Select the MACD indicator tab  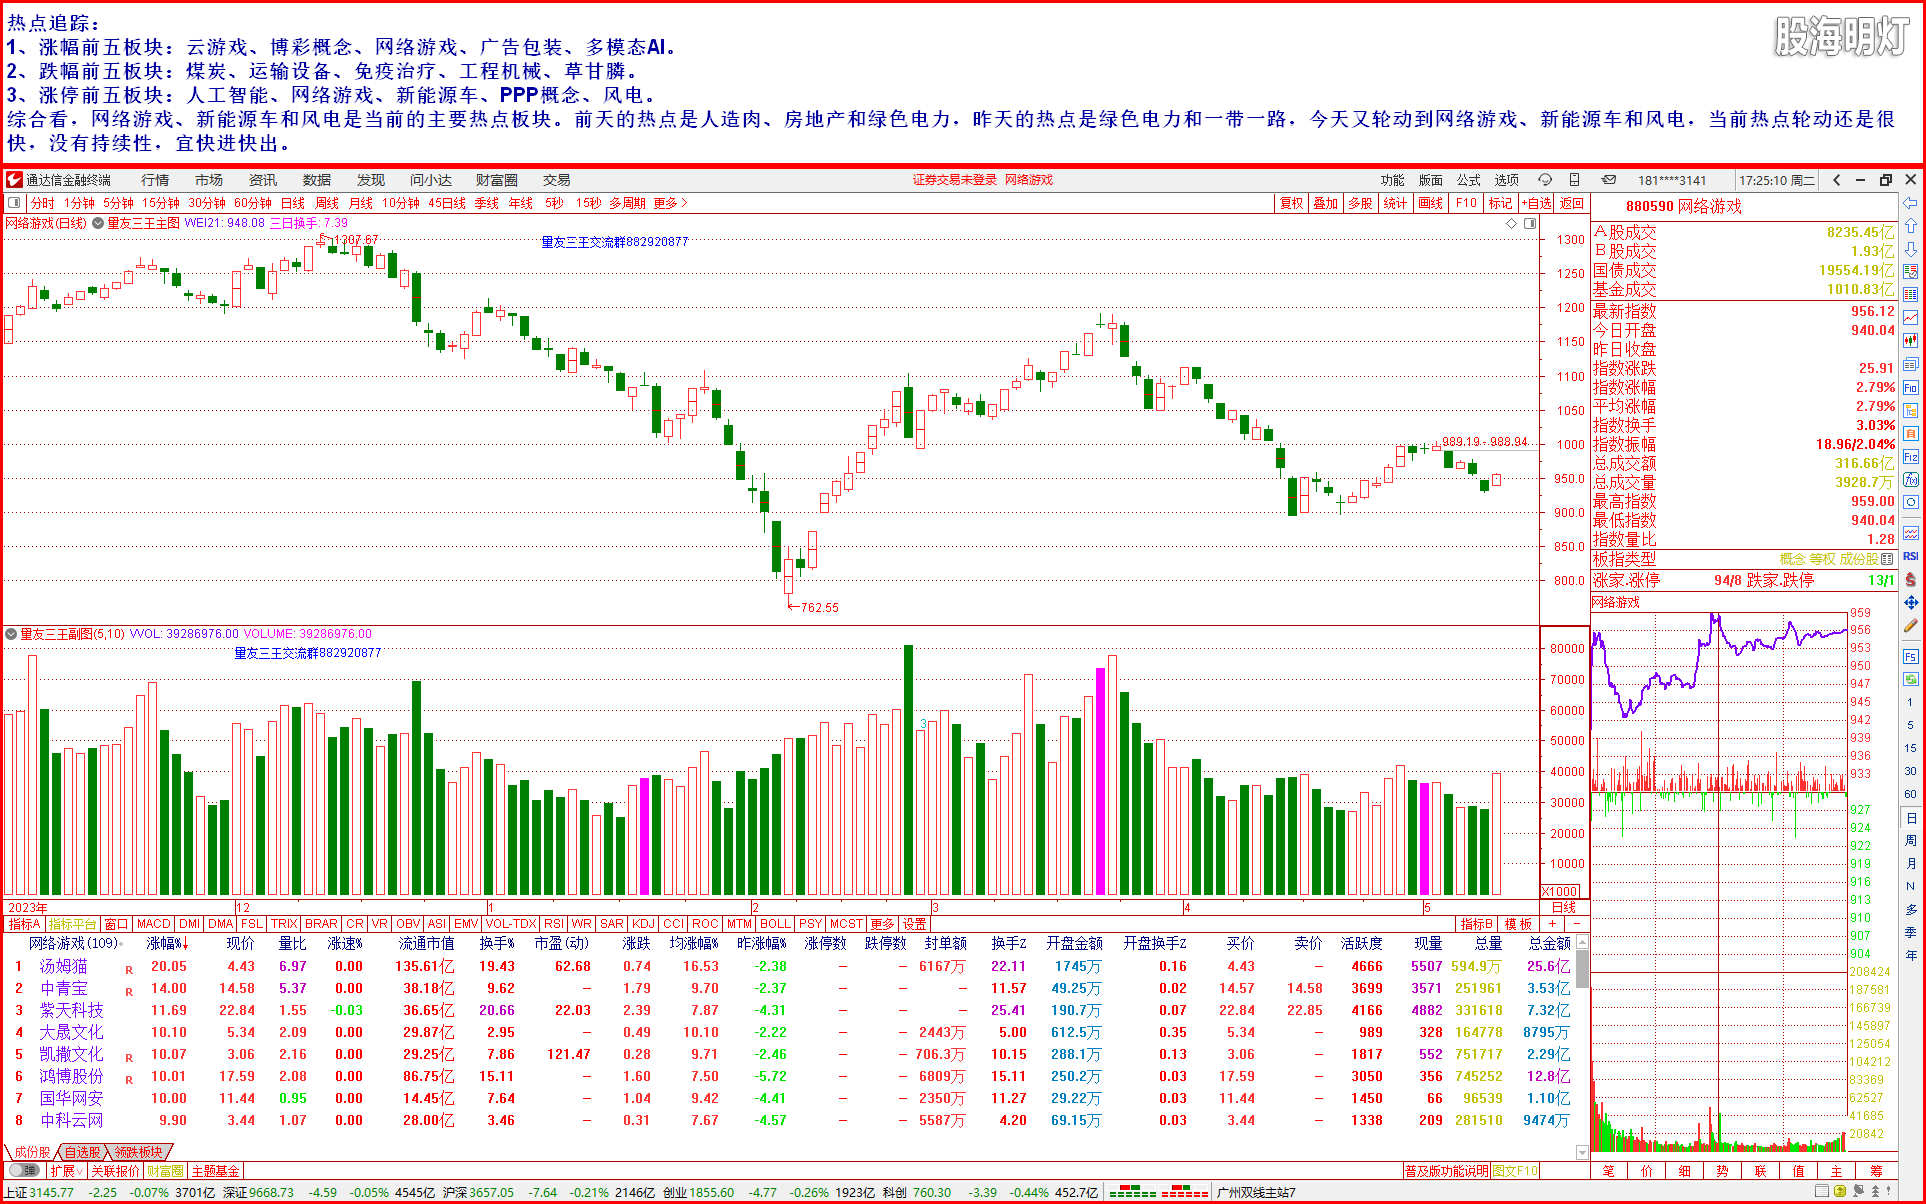(x=154, y=924)
